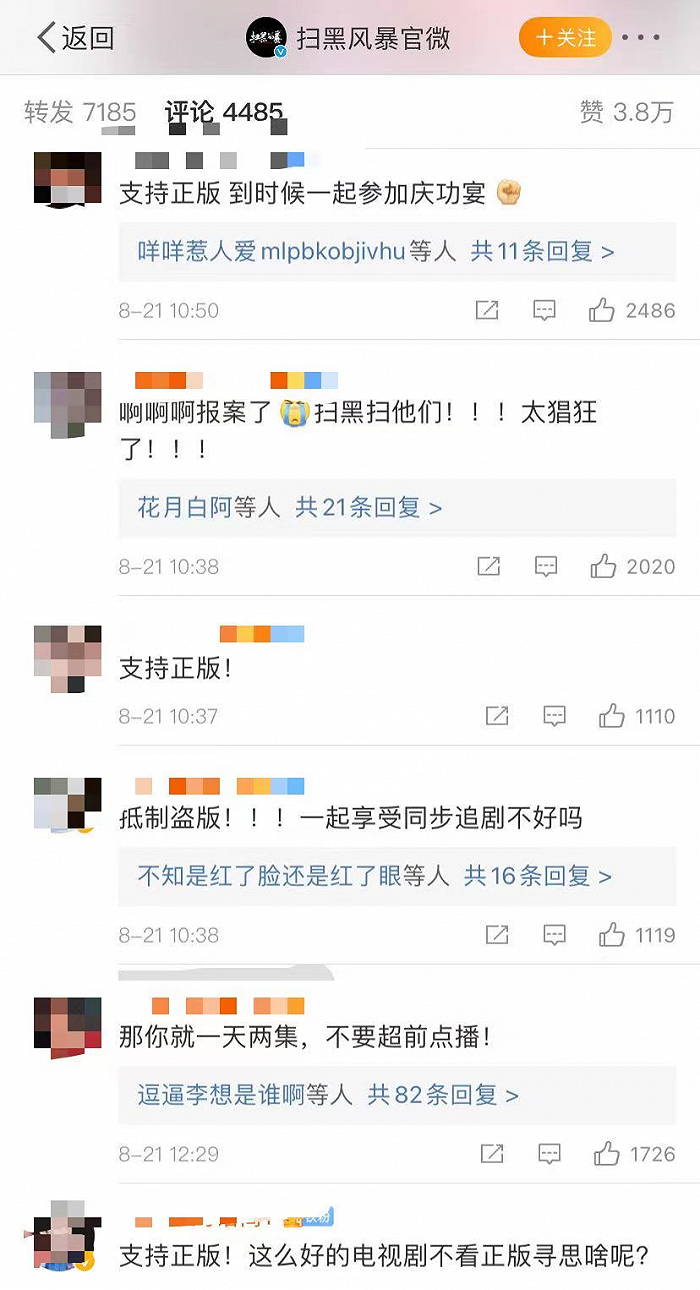Open commenter 咩咩惹人爱mlpbkobjivhu link
The height and width of the screenshot is (1290, 700).
(271, 251)
